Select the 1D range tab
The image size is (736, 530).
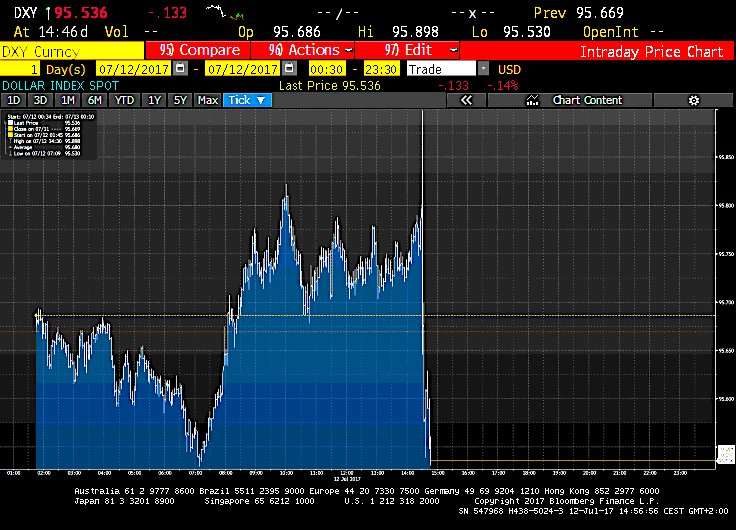[x=14, y=100]
